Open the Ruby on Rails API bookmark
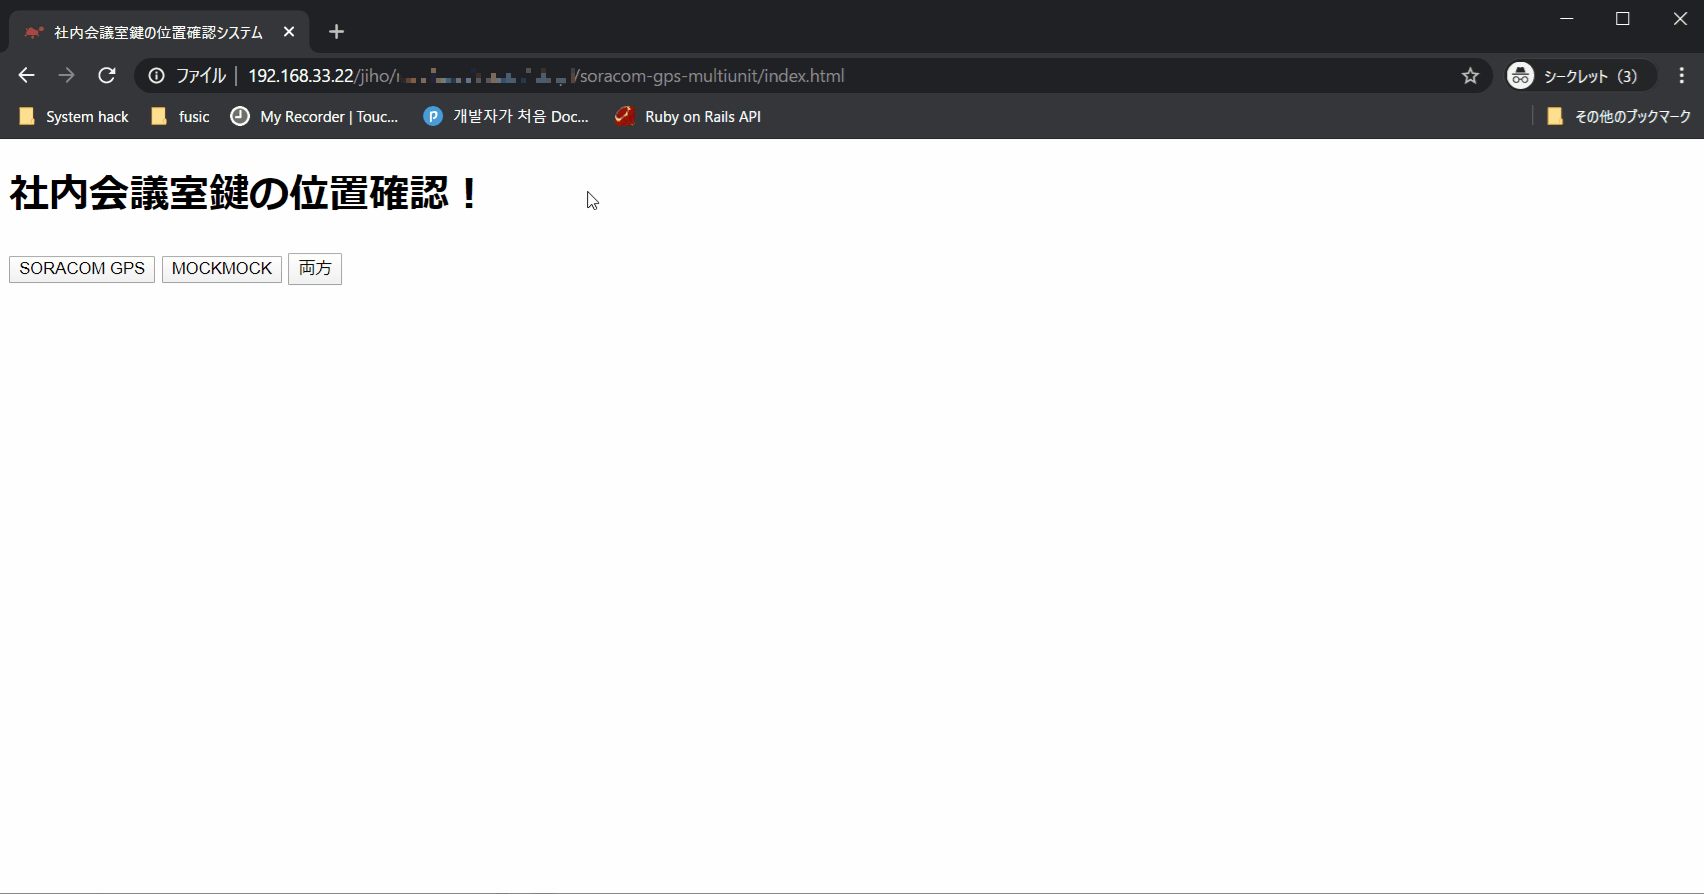 pos(688,117)
